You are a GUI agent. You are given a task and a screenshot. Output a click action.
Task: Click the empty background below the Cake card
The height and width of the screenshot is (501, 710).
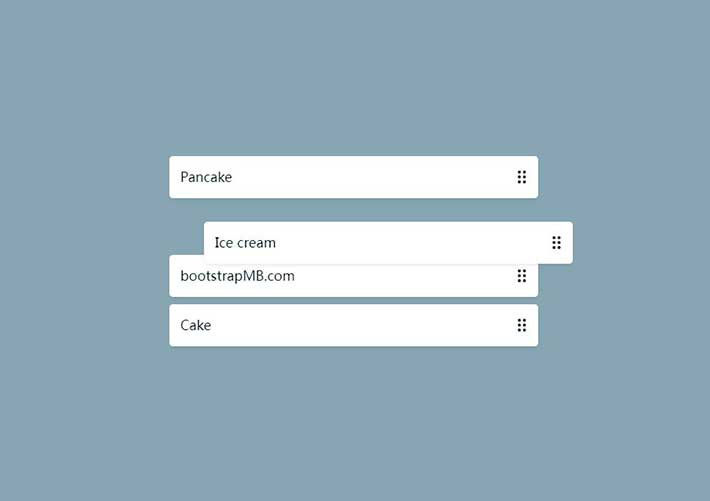click(x=354, y=420)
